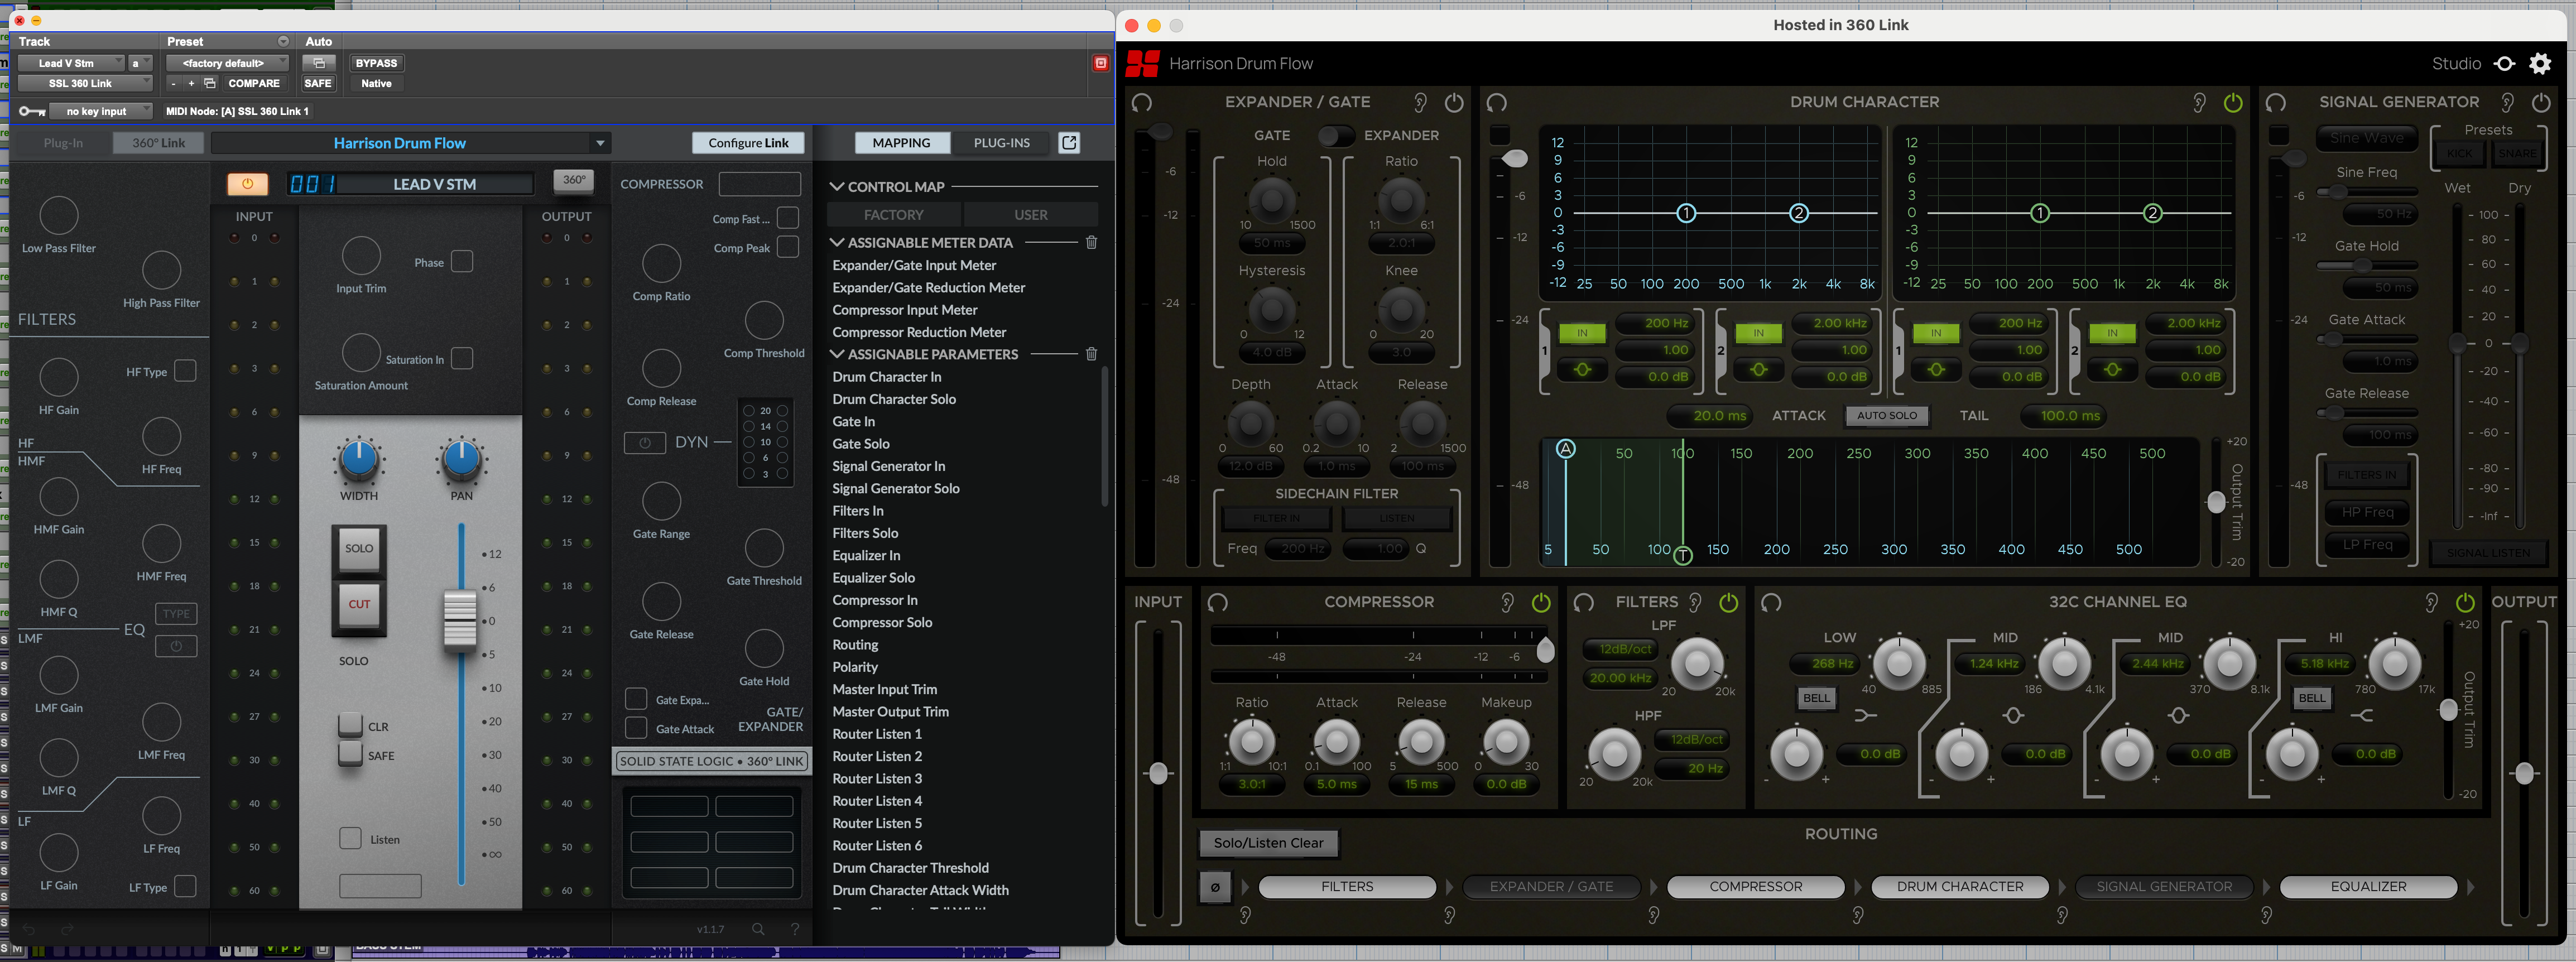This screenshot has width=2576, height=962.
Task: Toggle the HF Type checkbox
Action: coord(185,370)
